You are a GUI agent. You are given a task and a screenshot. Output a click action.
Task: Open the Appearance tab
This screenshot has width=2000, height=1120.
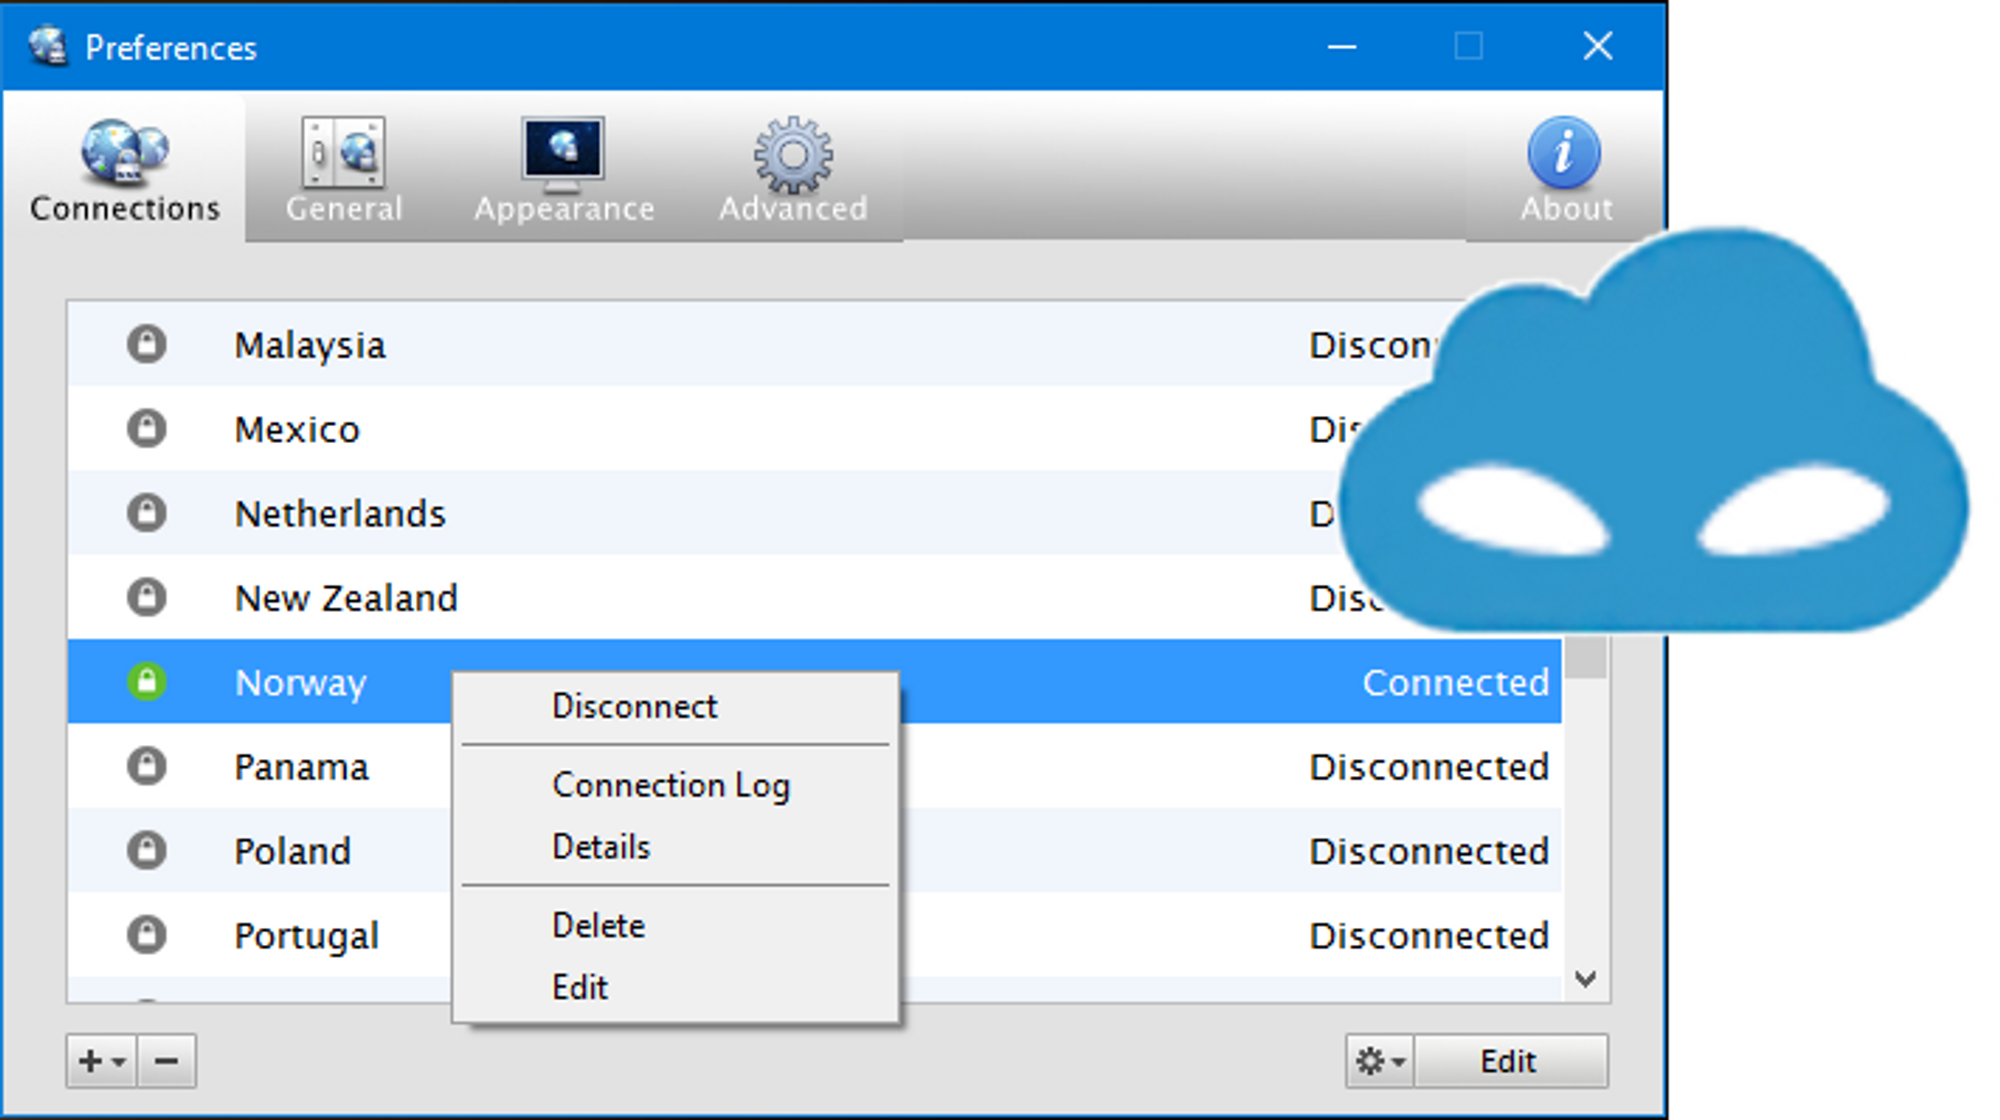coord(564,168)
